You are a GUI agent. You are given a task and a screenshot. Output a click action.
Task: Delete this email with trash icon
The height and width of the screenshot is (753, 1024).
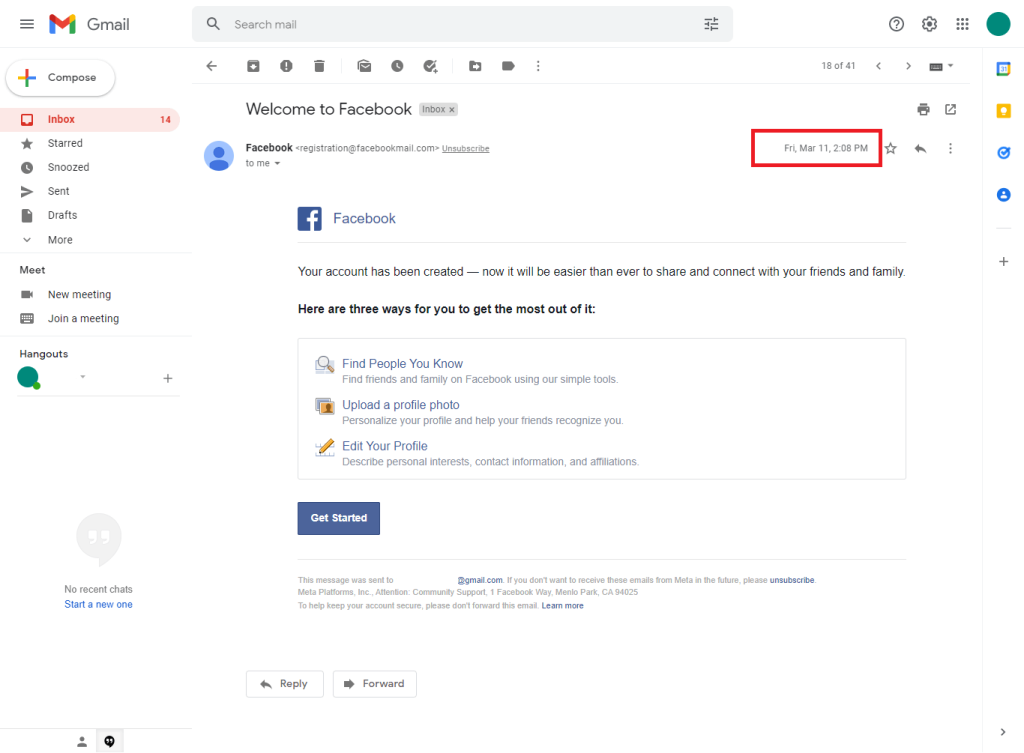pos(319,66)
